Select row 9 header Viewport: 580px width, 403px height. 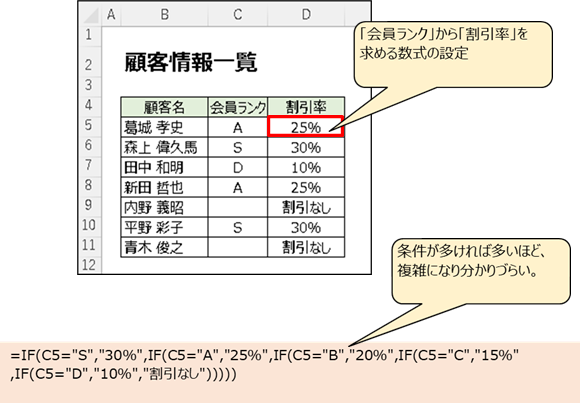[89, 205]
